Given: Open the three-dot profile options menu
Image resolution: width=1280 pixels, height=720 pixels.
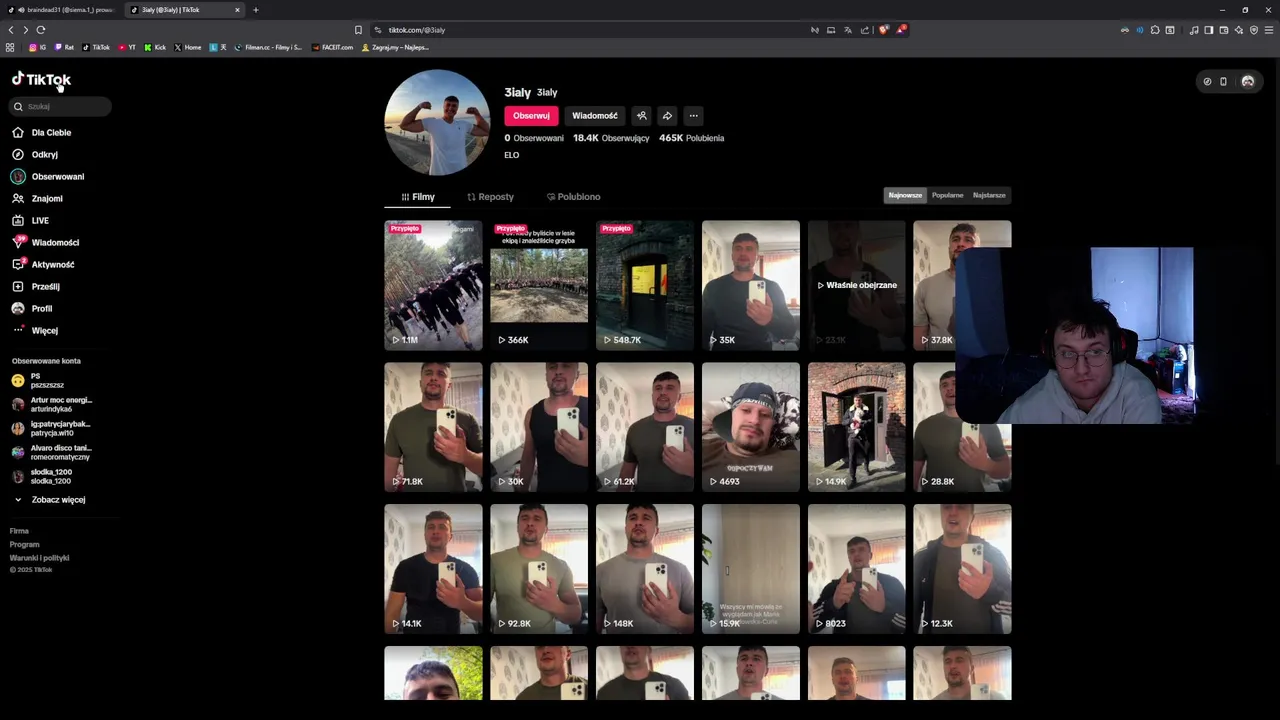Looking at the screenshot, I should pyautogui.click(x=693, y=115).
